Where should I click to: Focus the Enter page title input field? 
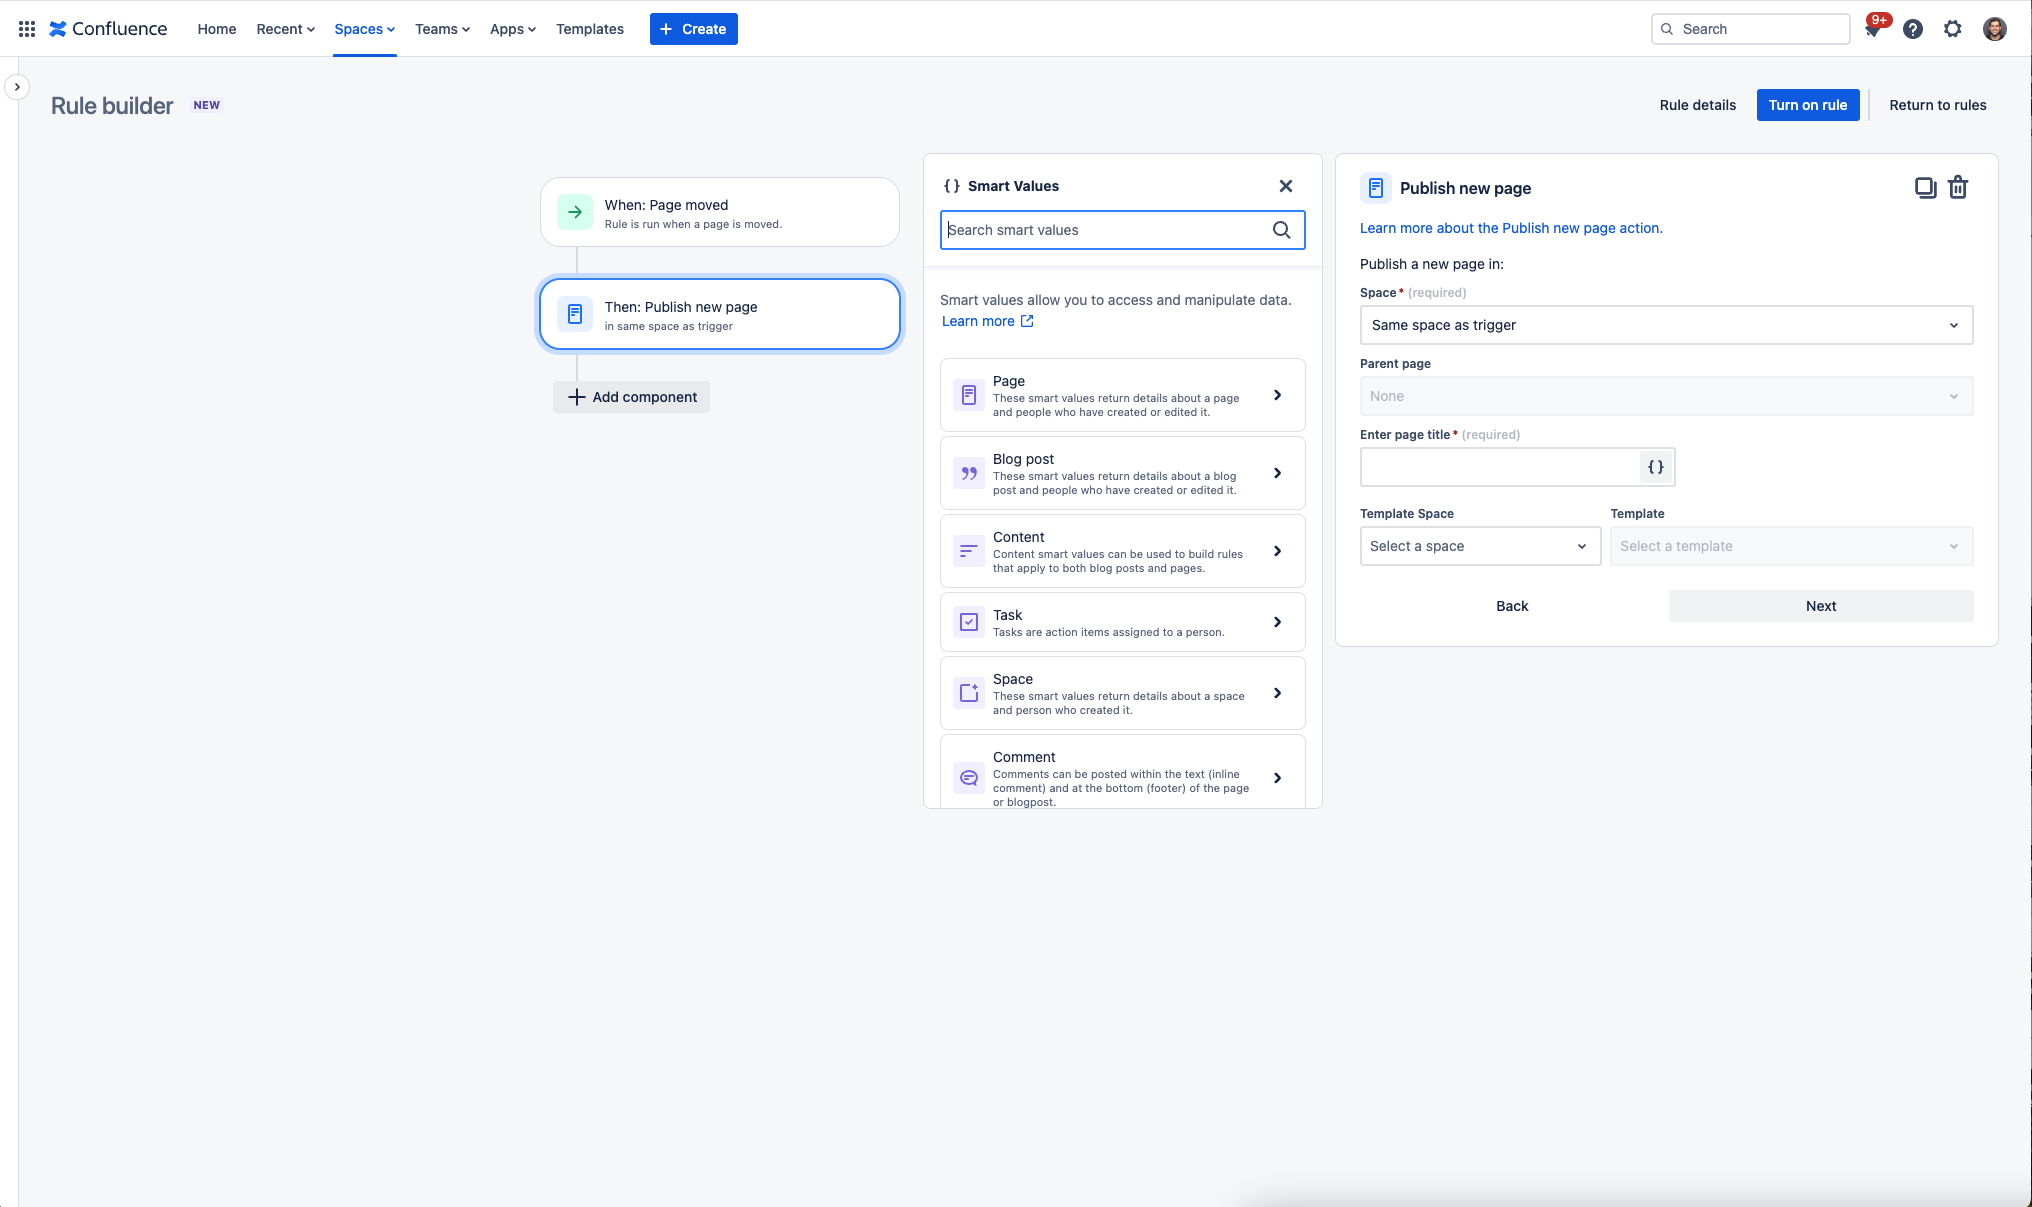click(x=1500, y=466)
